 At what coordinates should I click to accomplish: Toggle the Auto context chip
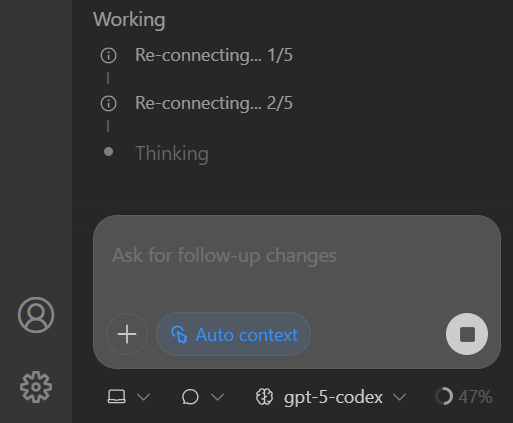(233, 334)
